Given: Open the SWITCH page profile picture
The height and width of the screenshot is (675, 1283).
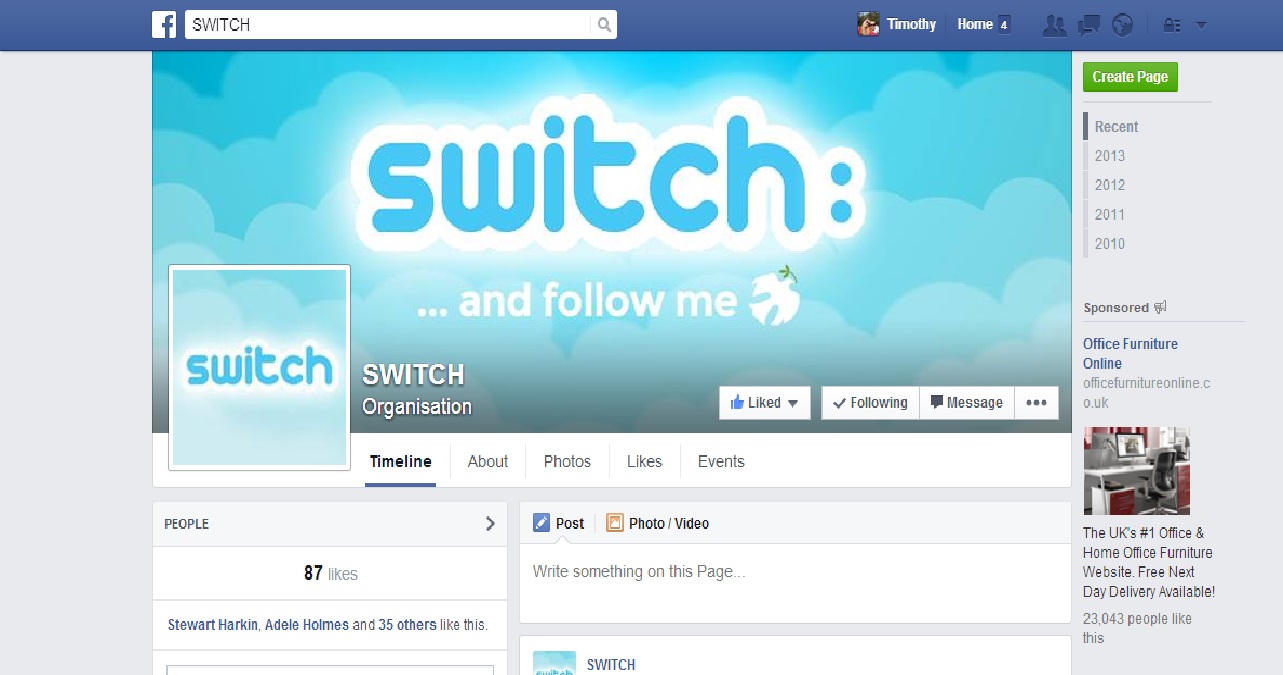Looking at the screenshot, I should 260,368.
